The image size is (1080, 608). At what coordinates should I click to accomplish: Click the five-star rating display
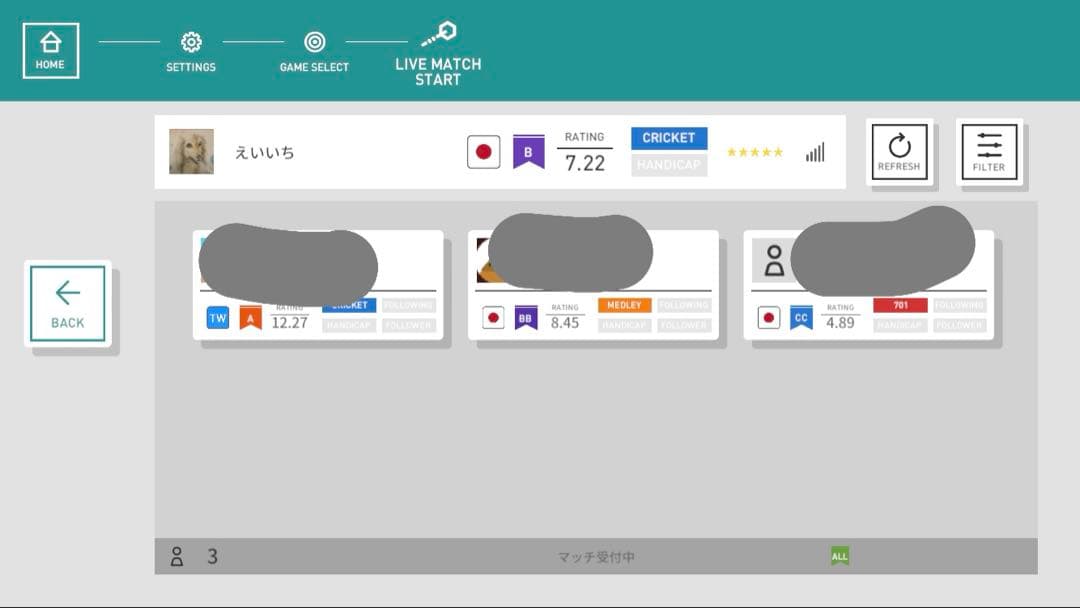(754, 153)
